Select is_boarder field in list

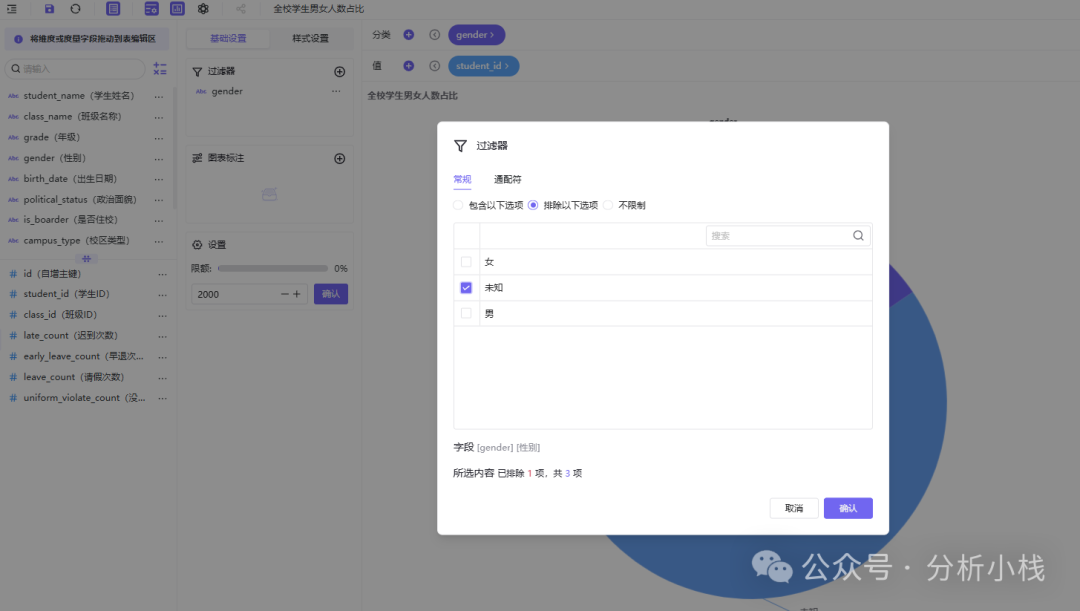pos(70,220)
